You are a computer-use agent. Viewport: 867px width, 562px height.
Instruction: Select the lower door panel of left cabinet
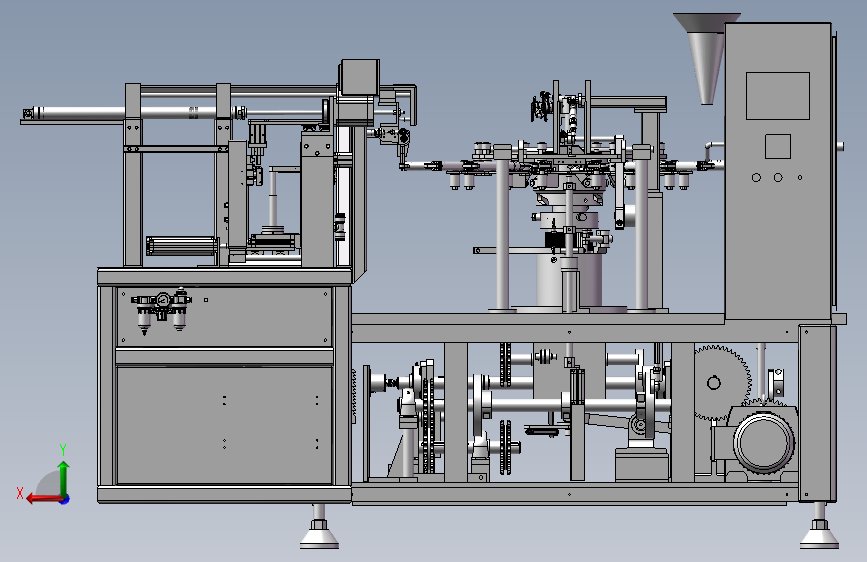224,425
